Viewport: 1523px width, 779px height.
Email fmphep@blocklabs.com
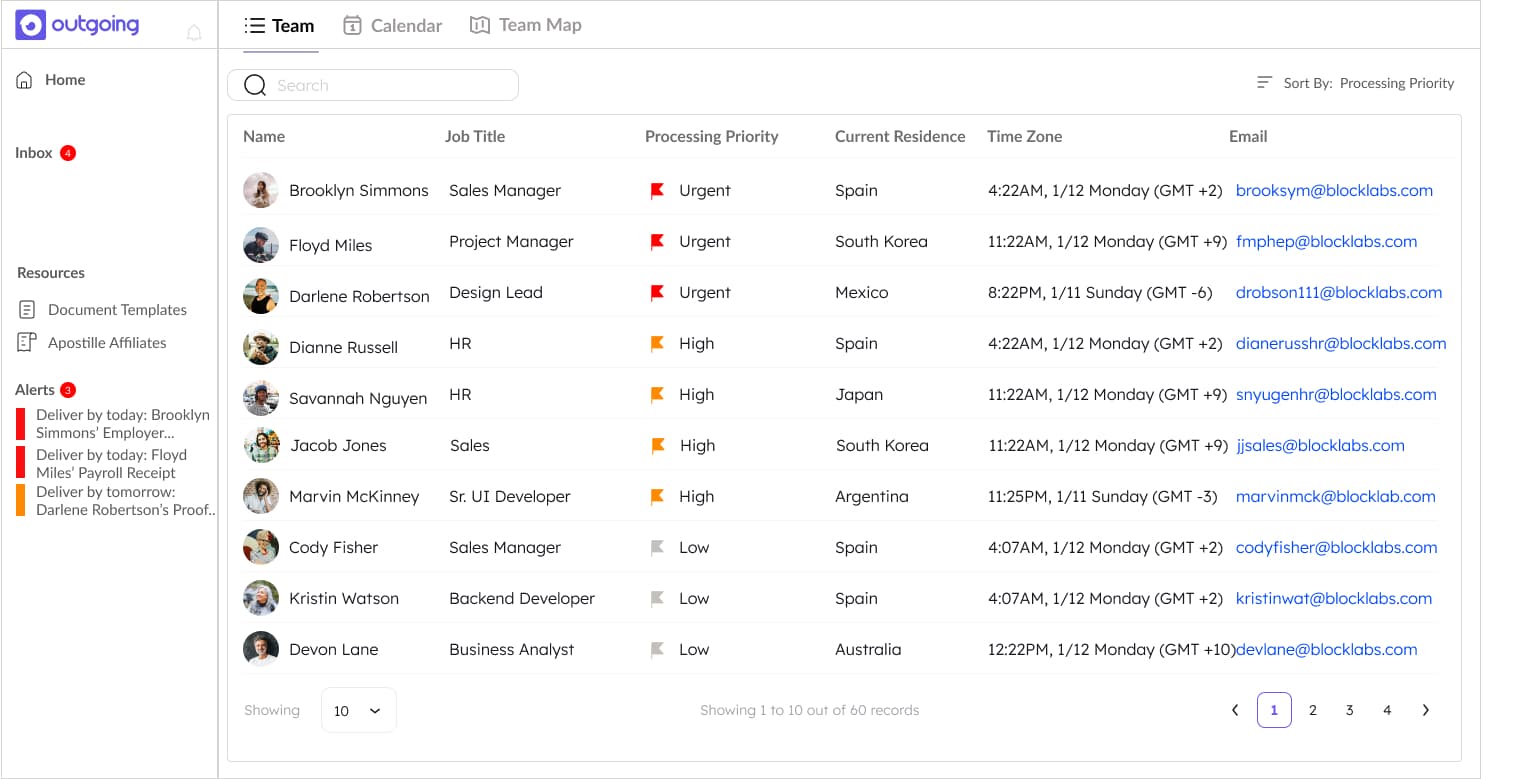pos(1326,242)
